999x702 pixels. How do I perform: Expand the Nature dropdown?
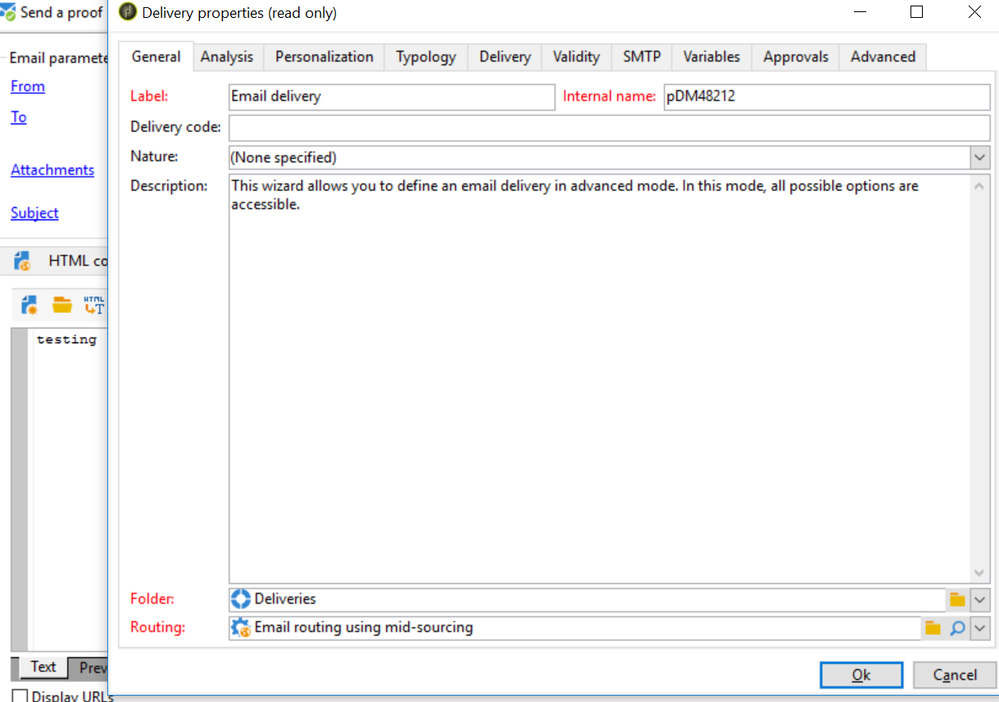[x=980, y=157]
